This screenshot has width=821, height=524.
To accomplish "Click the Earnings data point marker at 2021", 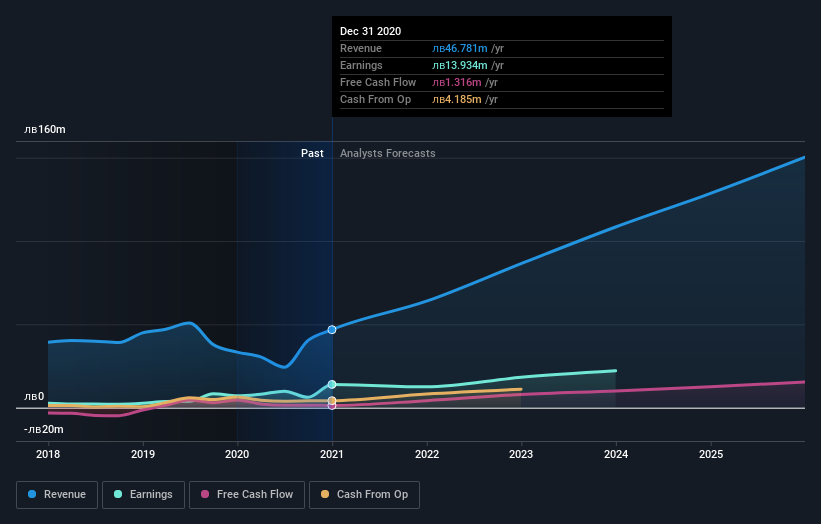I will click(x=332, y=384).
